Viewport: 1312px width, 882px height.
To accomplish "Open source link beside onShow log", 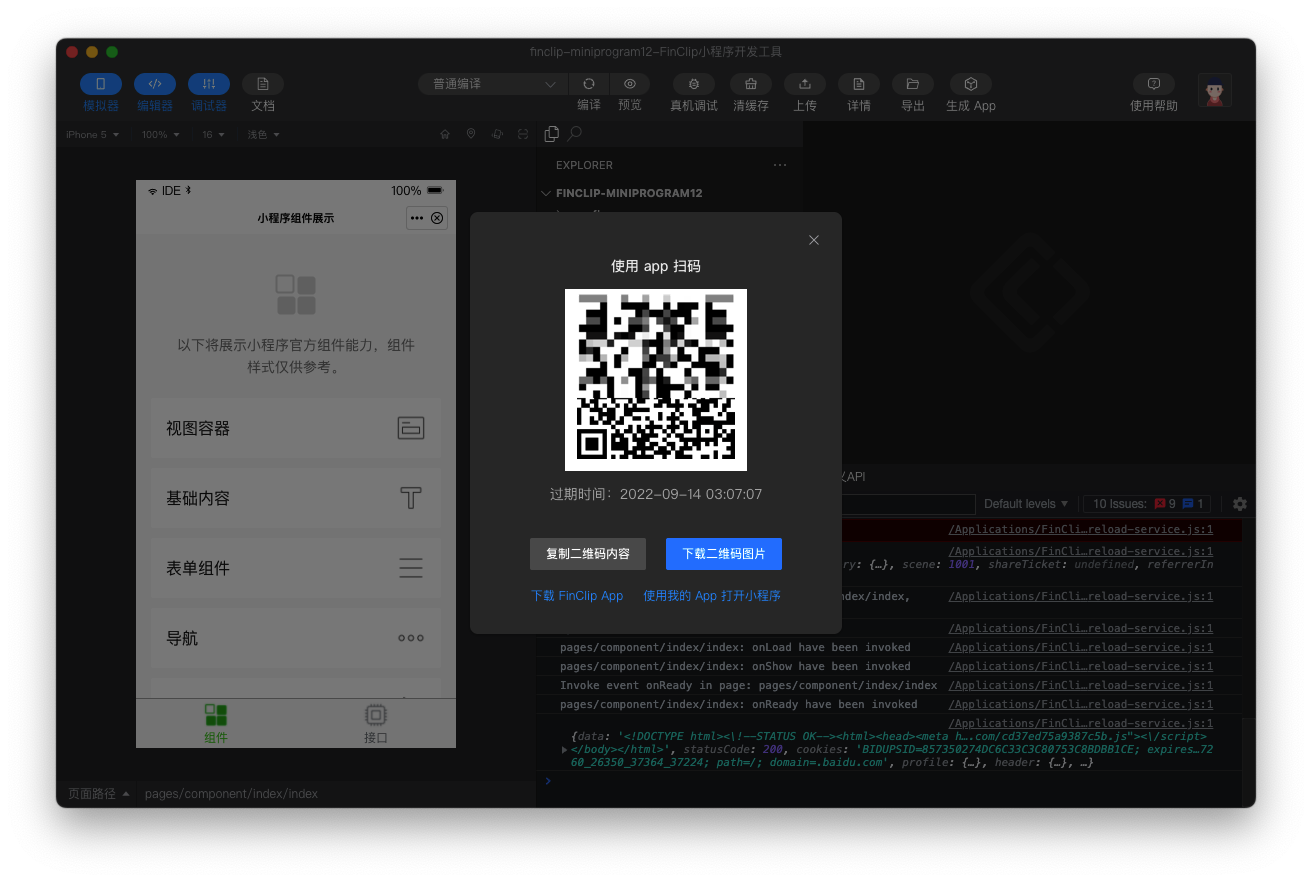I will [1080, 666].
